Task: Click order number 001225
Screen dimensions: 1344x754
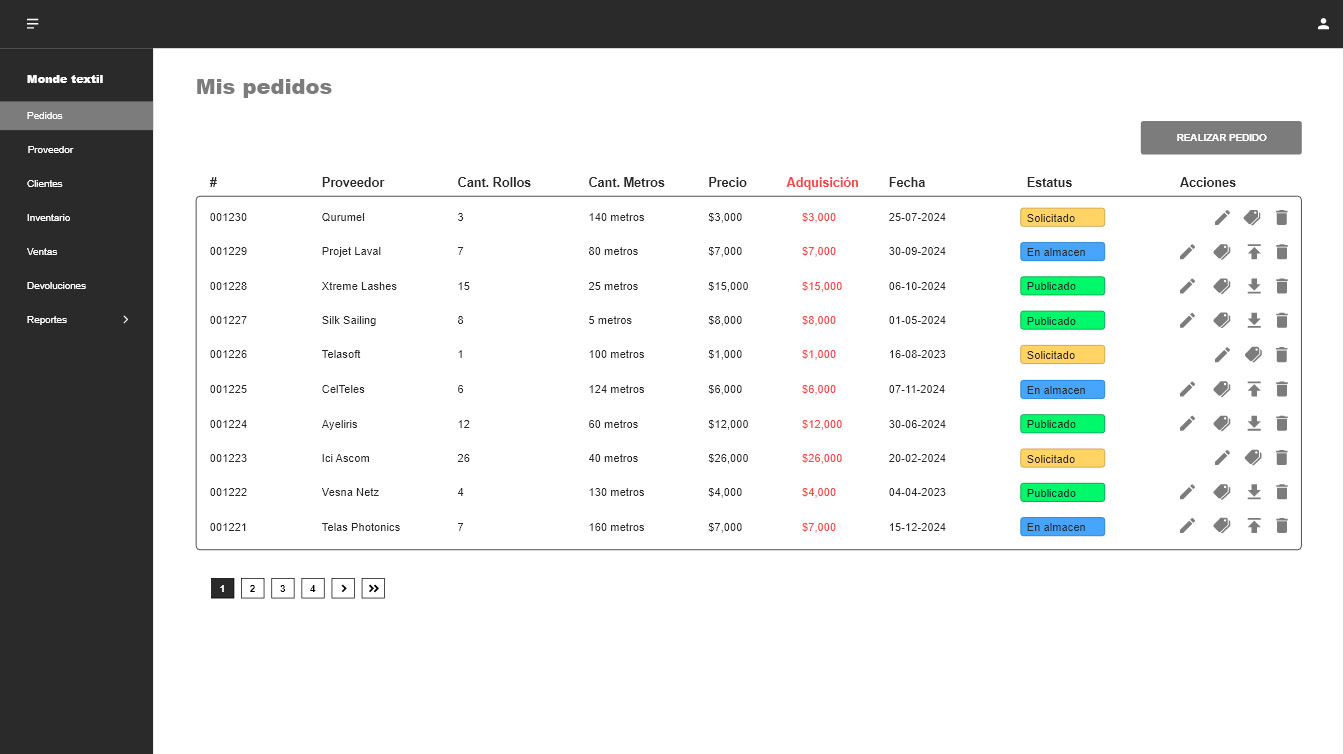Action: coord(228,389)
